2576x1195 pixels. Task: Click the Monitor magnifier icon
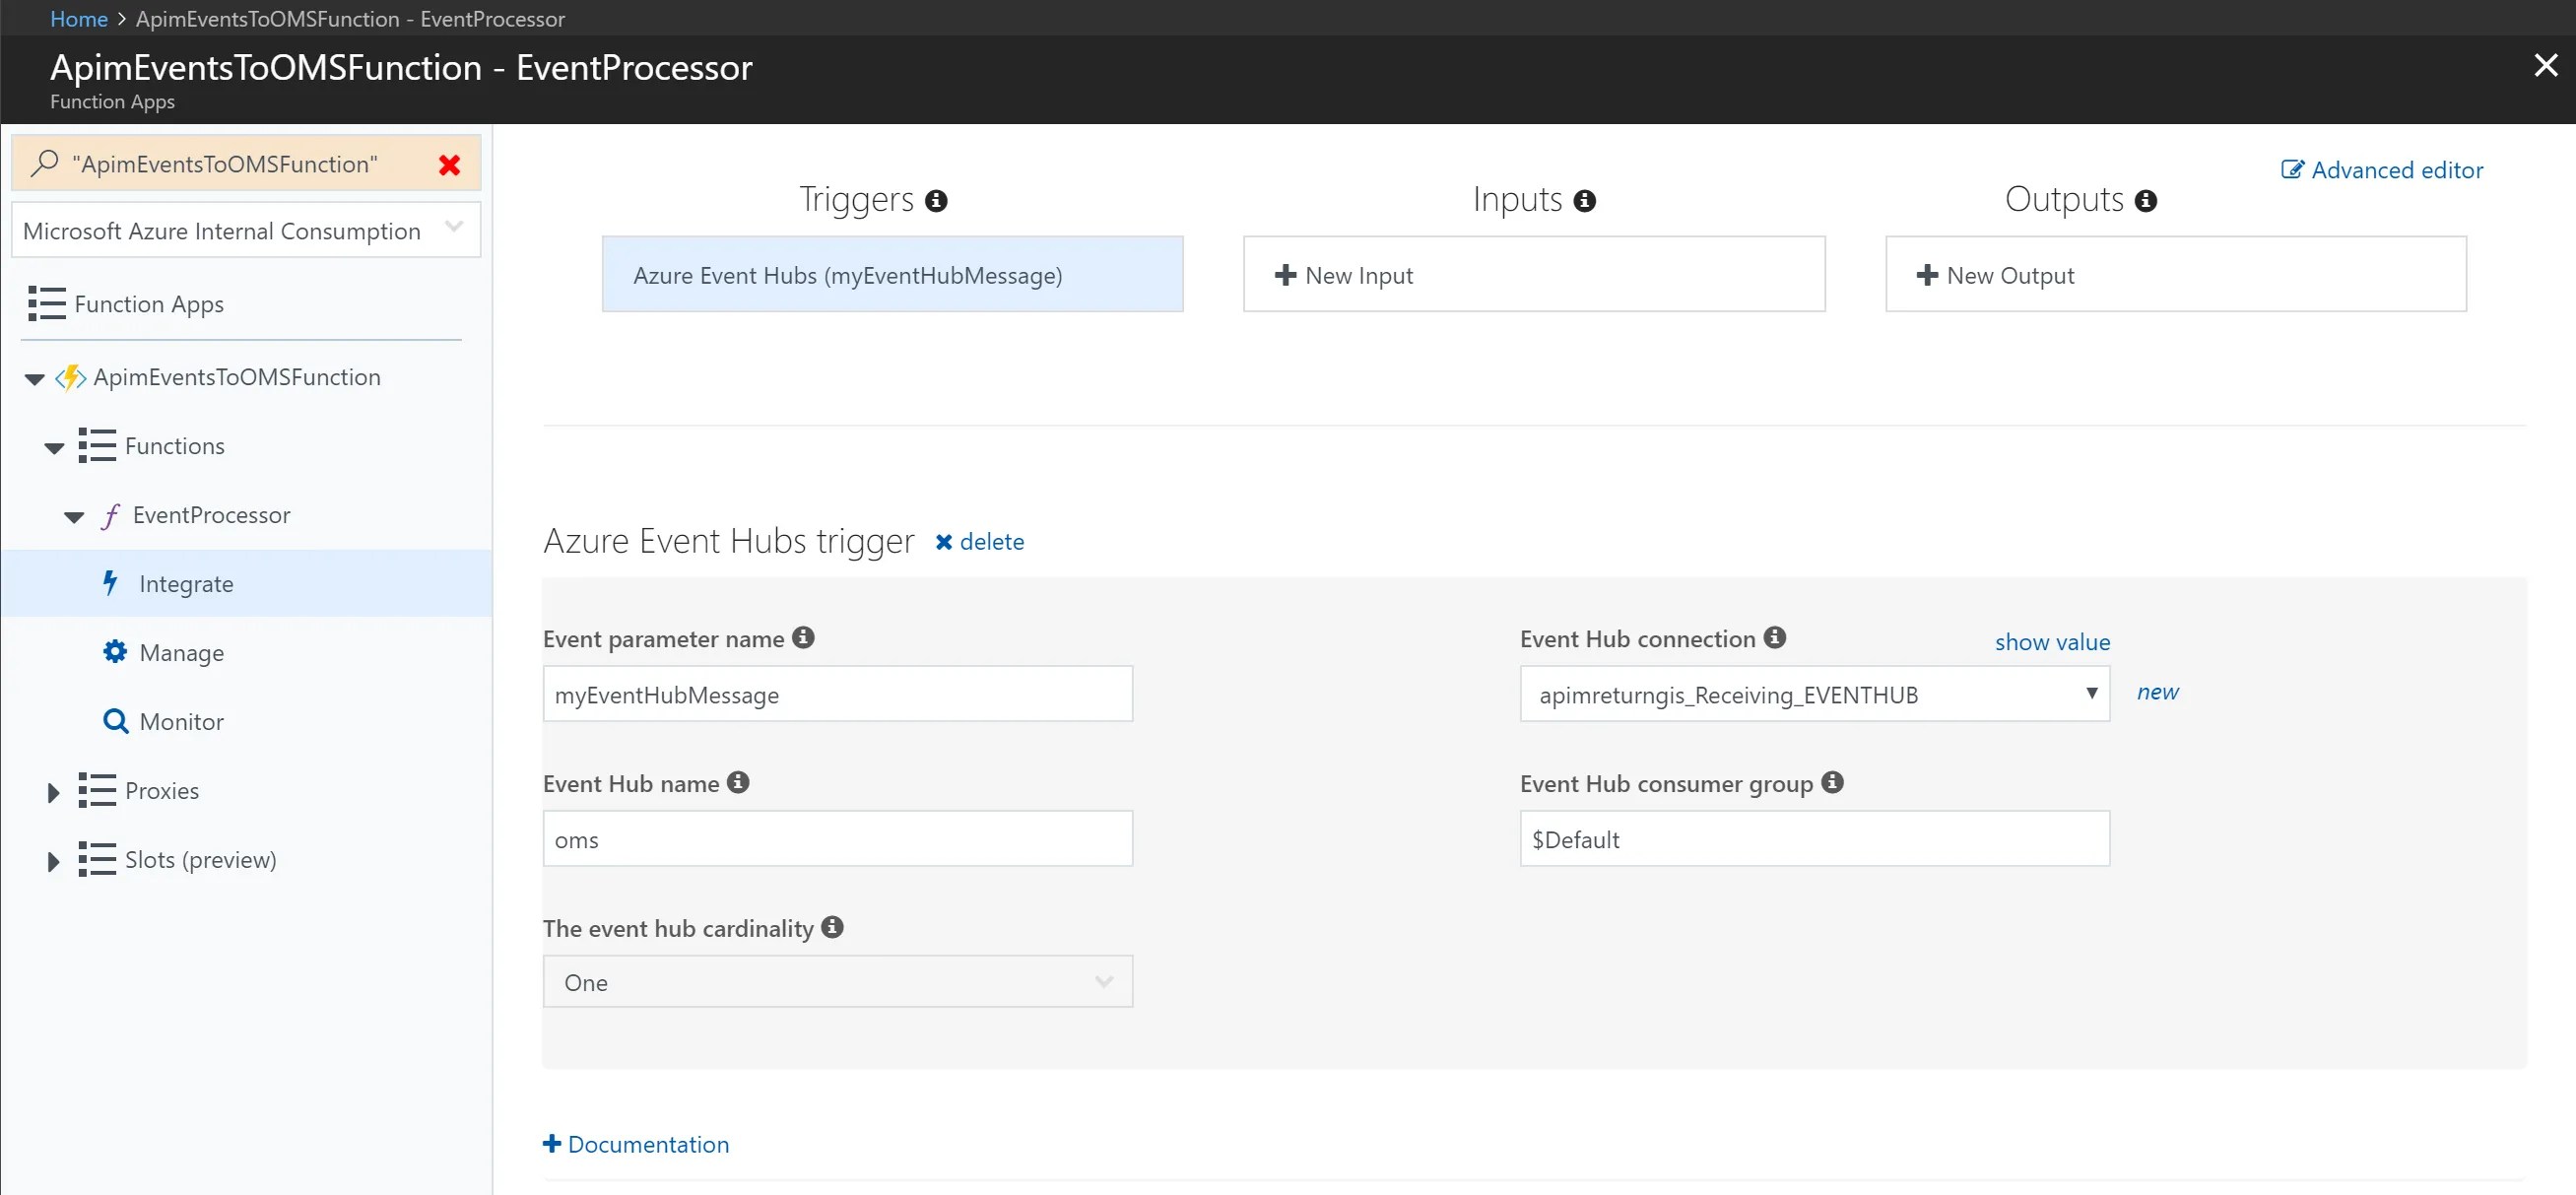[x=116, y=721]
